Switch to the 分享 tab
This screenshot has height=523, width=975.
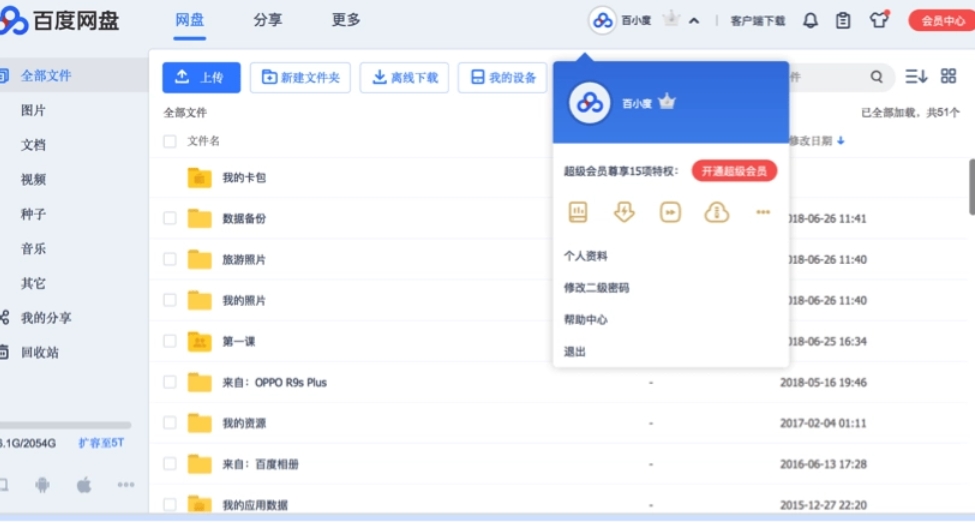pos(268,20)
